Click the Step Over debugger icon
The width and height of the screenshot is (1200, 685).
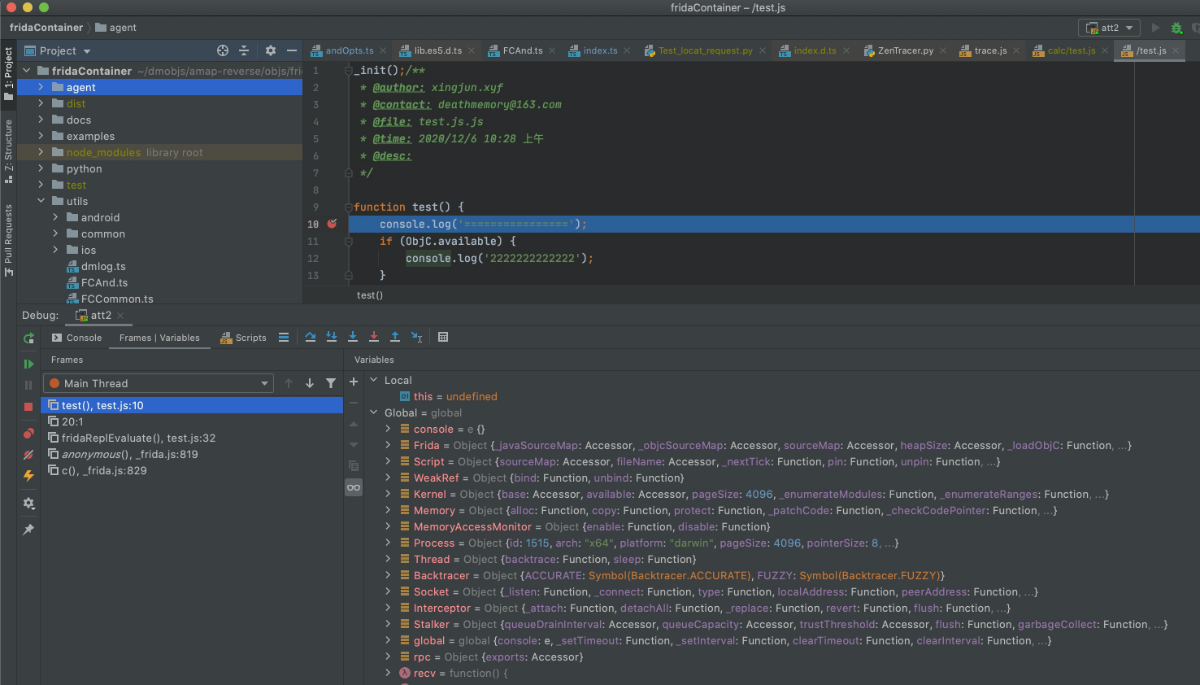310,338
